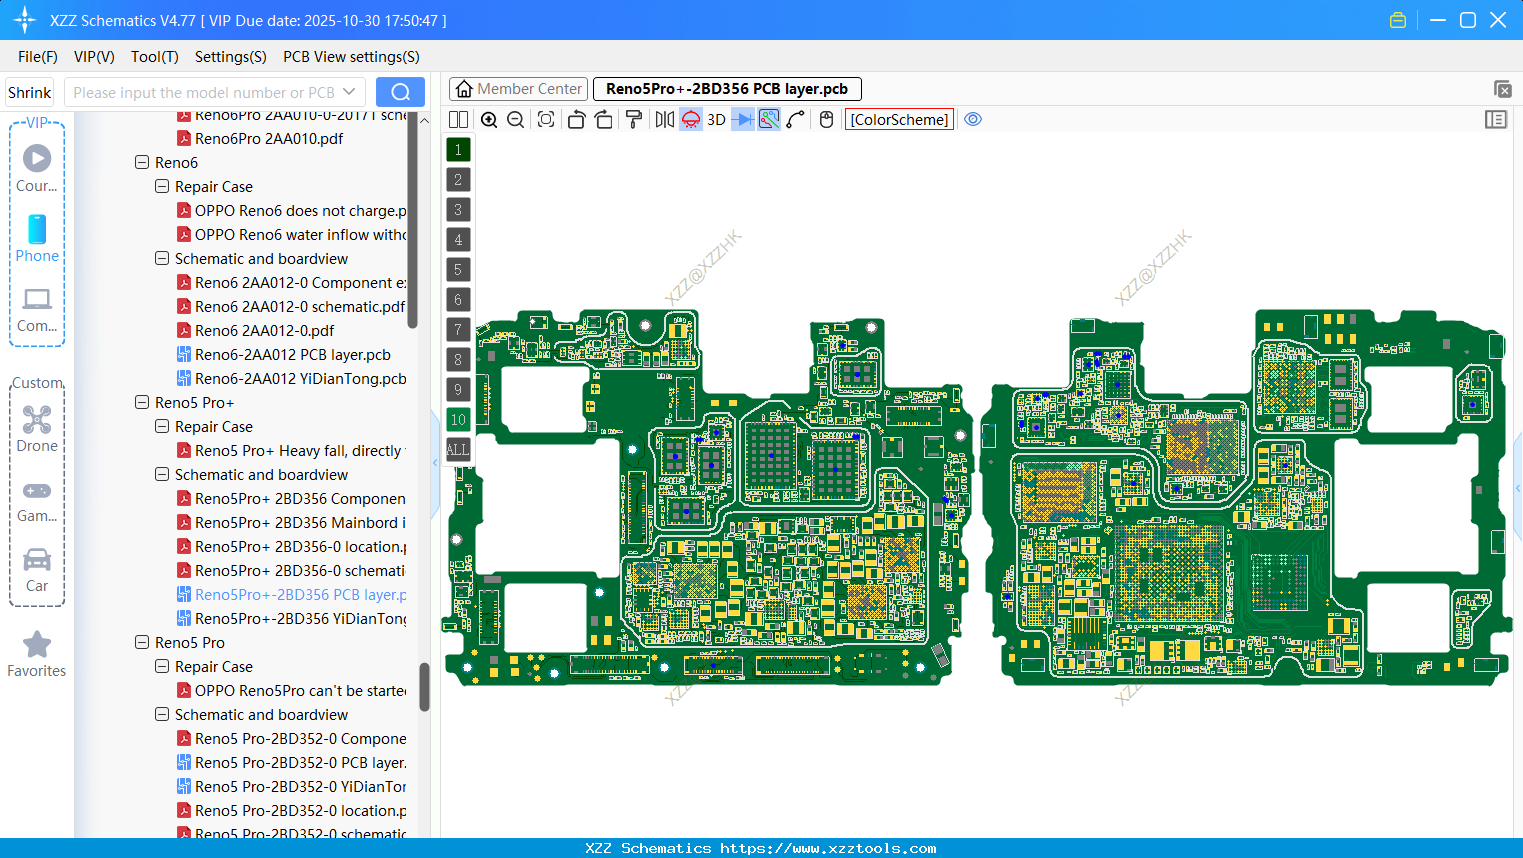This screenshot has height=858, width=1523.
Task: Open the Member Center
Action: coord(518,89)
